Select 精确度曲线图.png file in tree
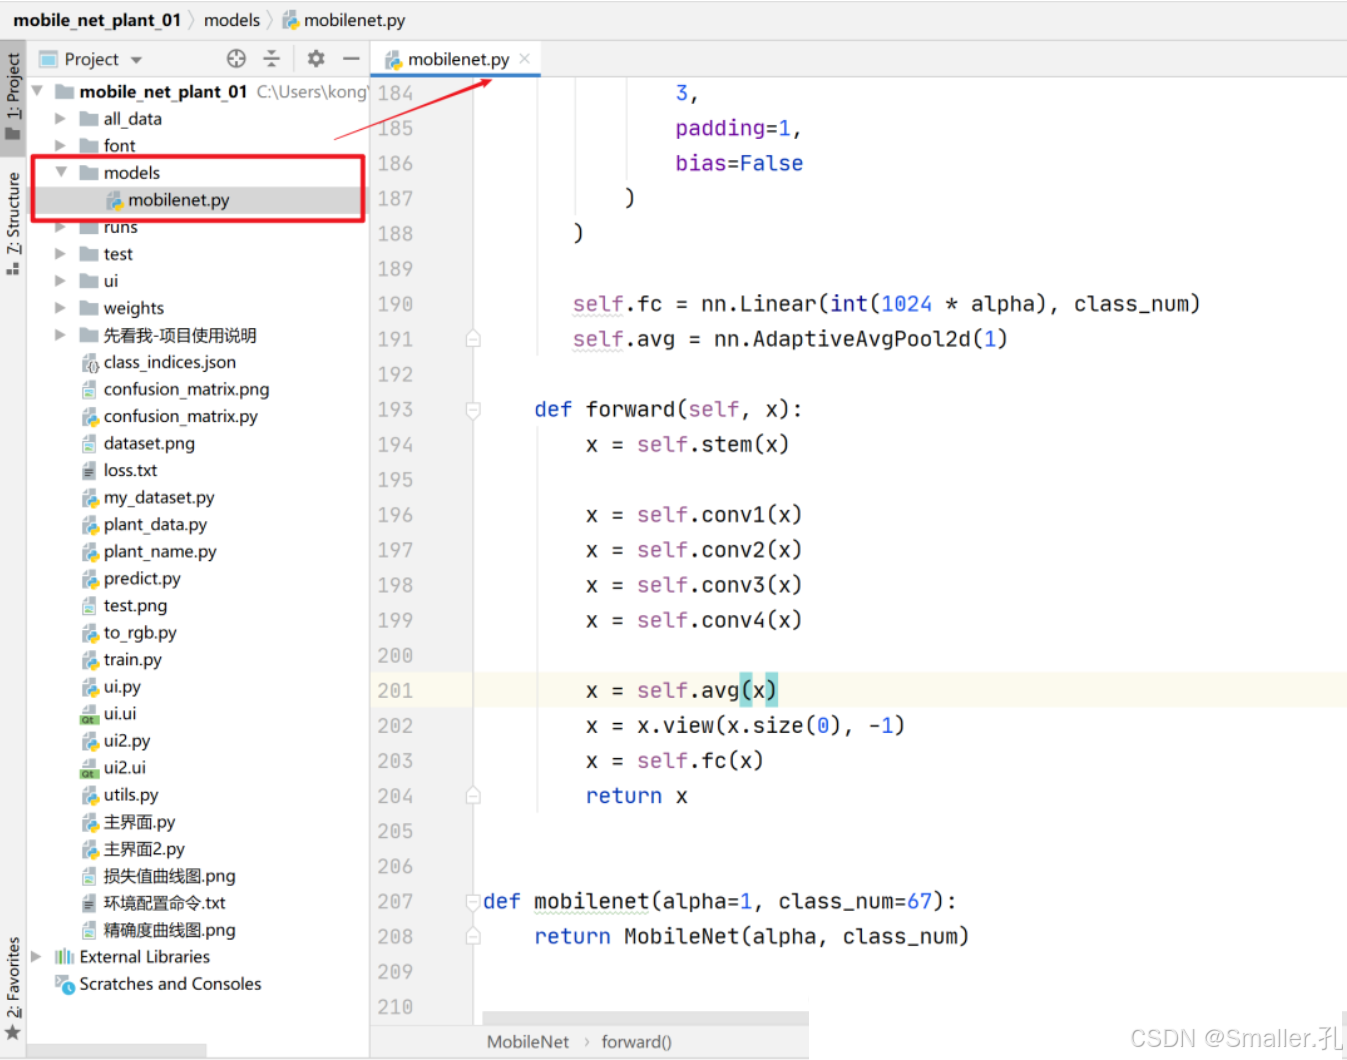Screen dimensions: 1347x1060 [169, 930]
